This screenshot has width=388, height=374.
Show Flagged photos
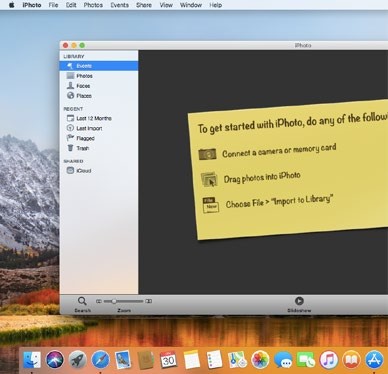[x=80, y=138]
